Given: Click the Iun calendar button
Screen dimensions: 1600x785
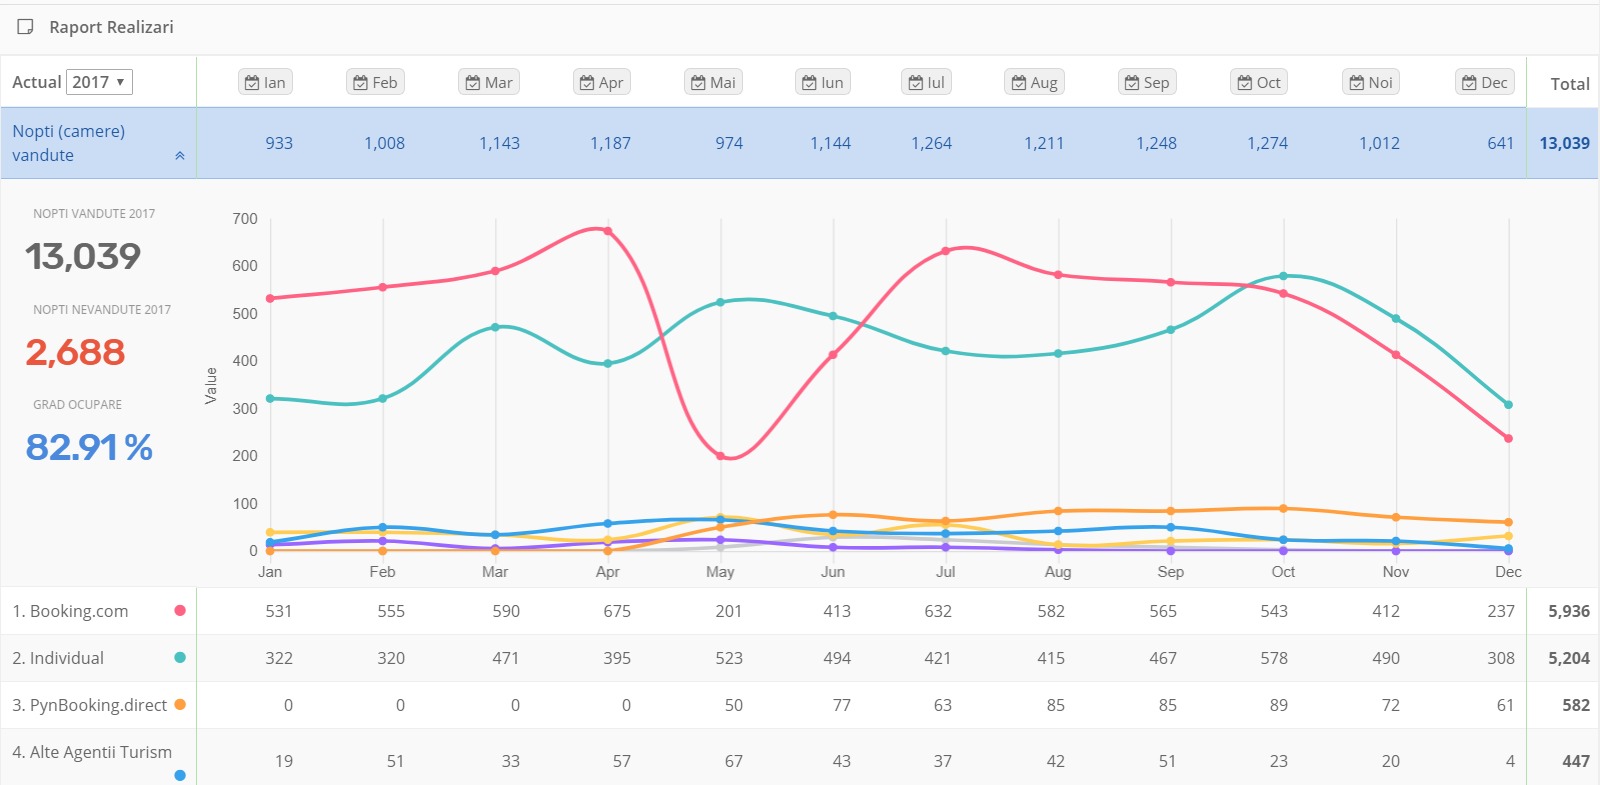Looking at the screenshot, I should tap(822, 82).
